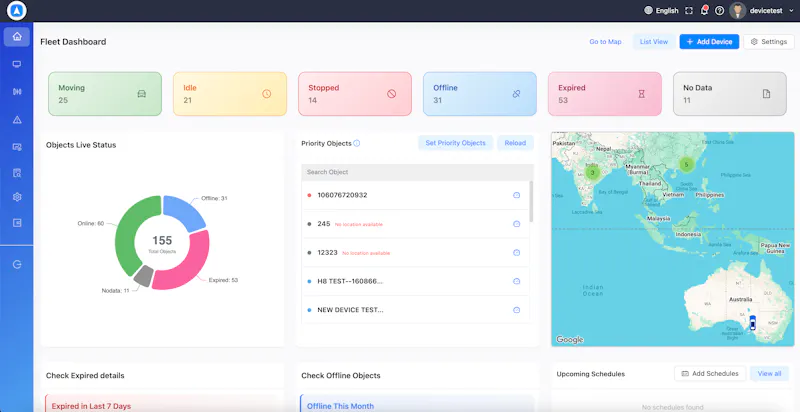
Task: Select priority object 245
Action: tap(324, 224)
